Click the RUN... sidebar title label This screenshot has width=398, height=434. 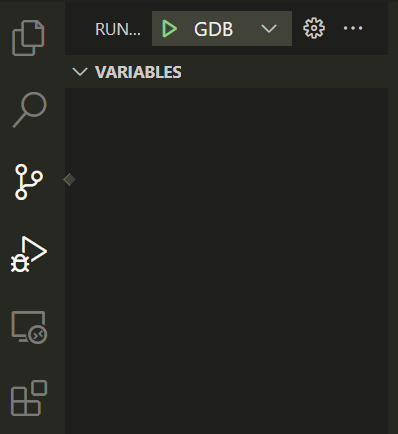(118, 29)
